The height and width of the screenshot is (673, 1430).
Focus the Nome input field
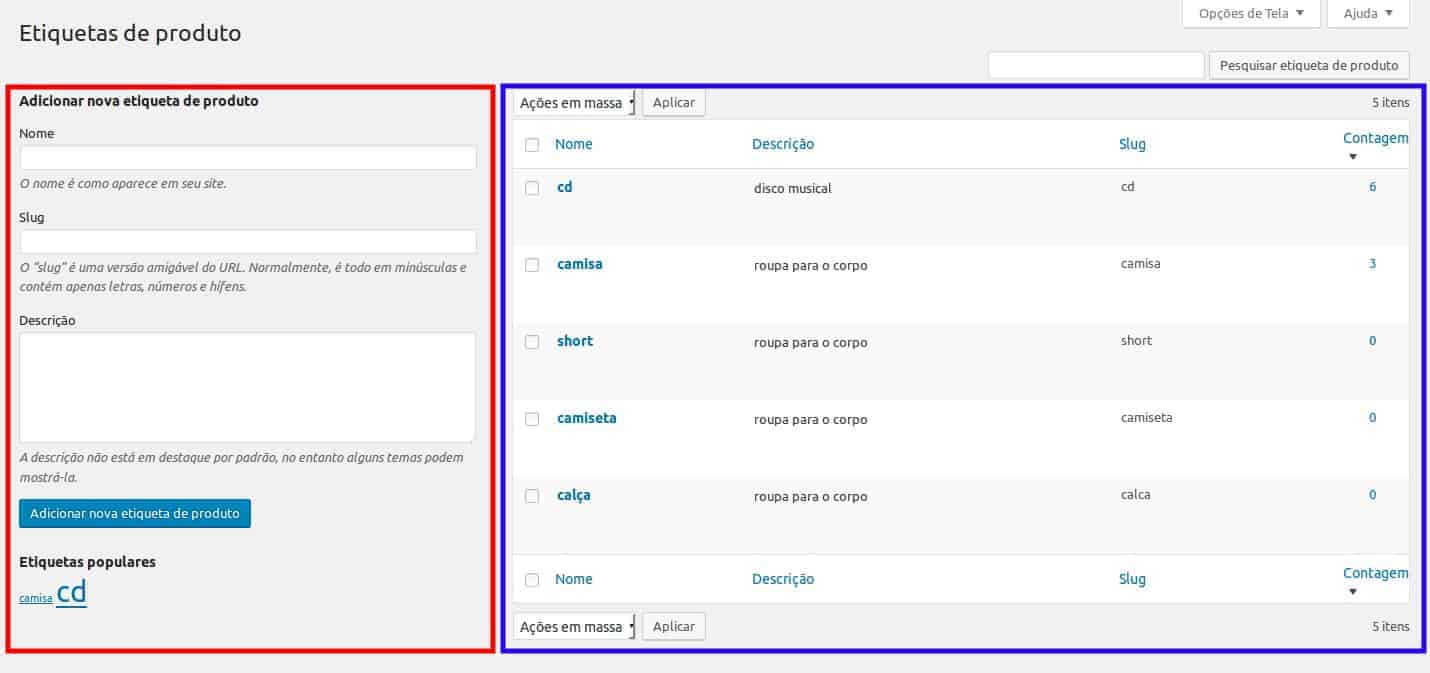(x=248, y=158)
